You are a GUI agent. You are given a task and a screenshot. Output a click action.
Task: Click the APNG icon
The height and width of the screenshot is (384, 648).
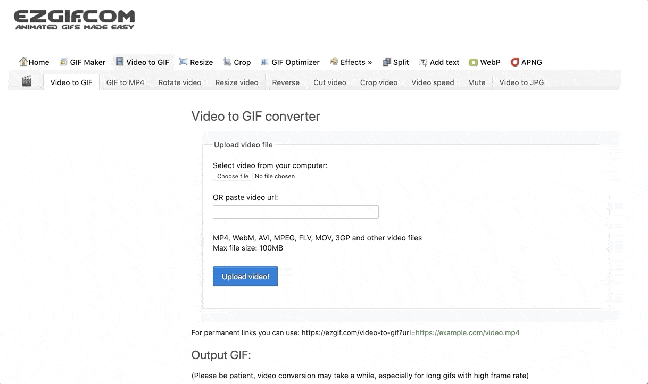[x=515, y=62]
